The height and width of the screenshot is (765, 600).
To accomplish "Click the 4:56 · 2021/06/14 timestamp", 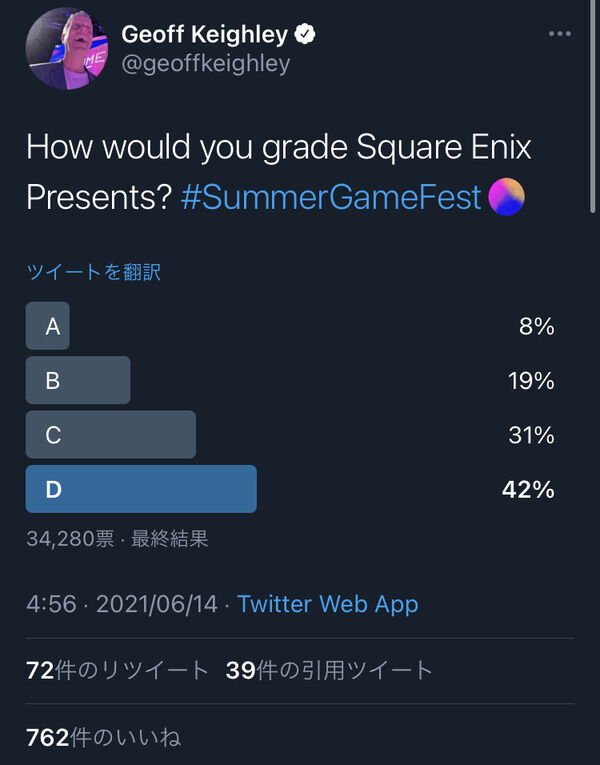I will tap(122, 604).
